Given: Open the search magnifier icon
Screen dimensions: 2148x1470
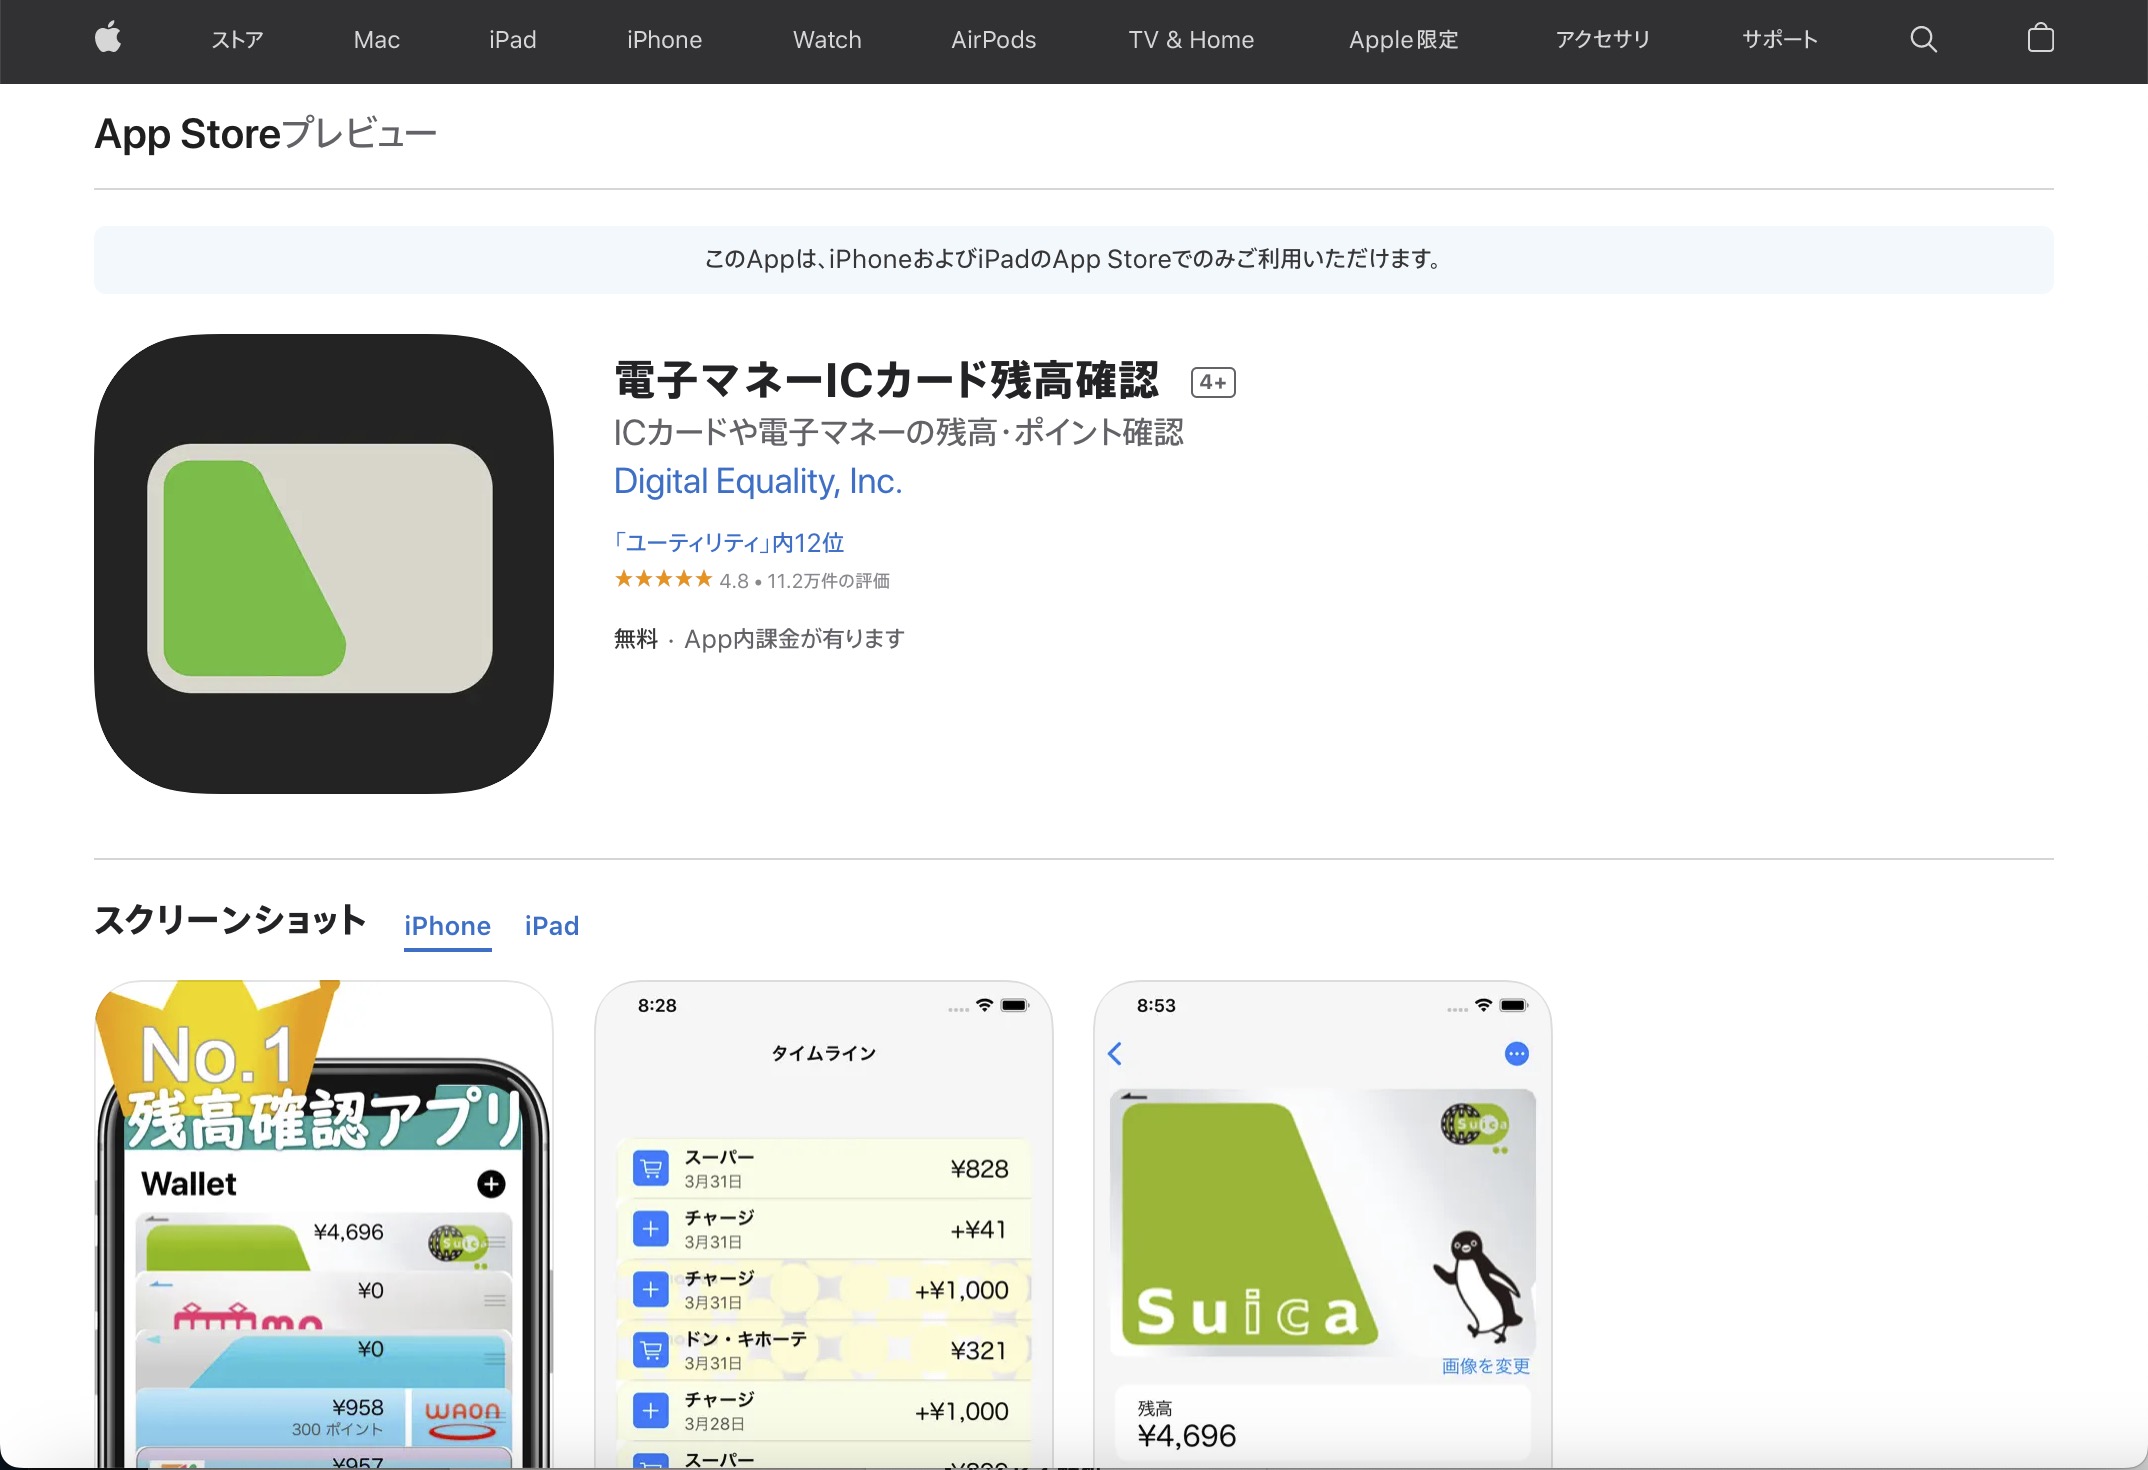Looking at the screenshot, I should coord(1923,39).
